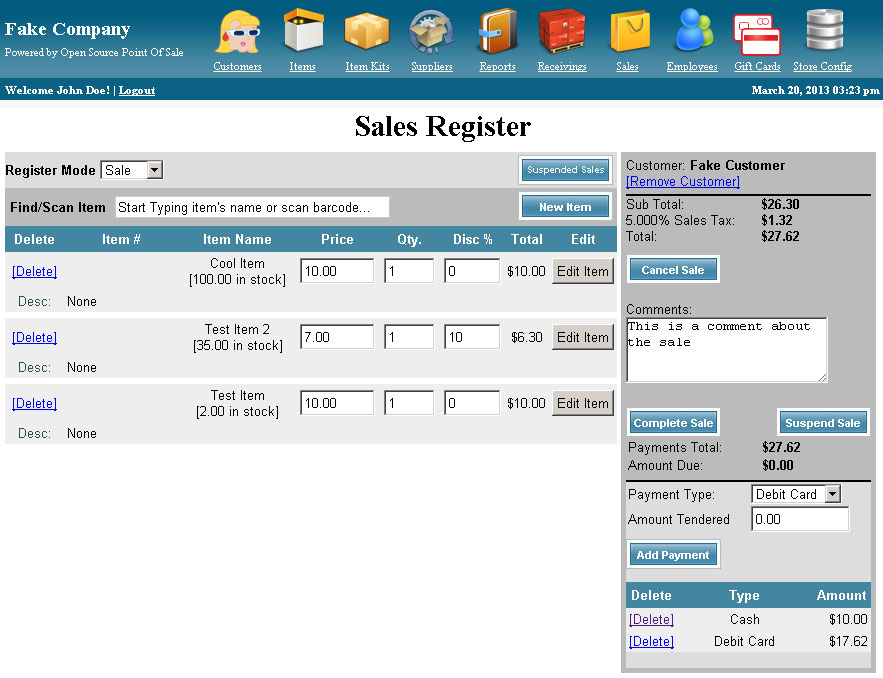The image size is (883, 678).
Task: Click the Fake Customer name
Action: pos(738,165)
